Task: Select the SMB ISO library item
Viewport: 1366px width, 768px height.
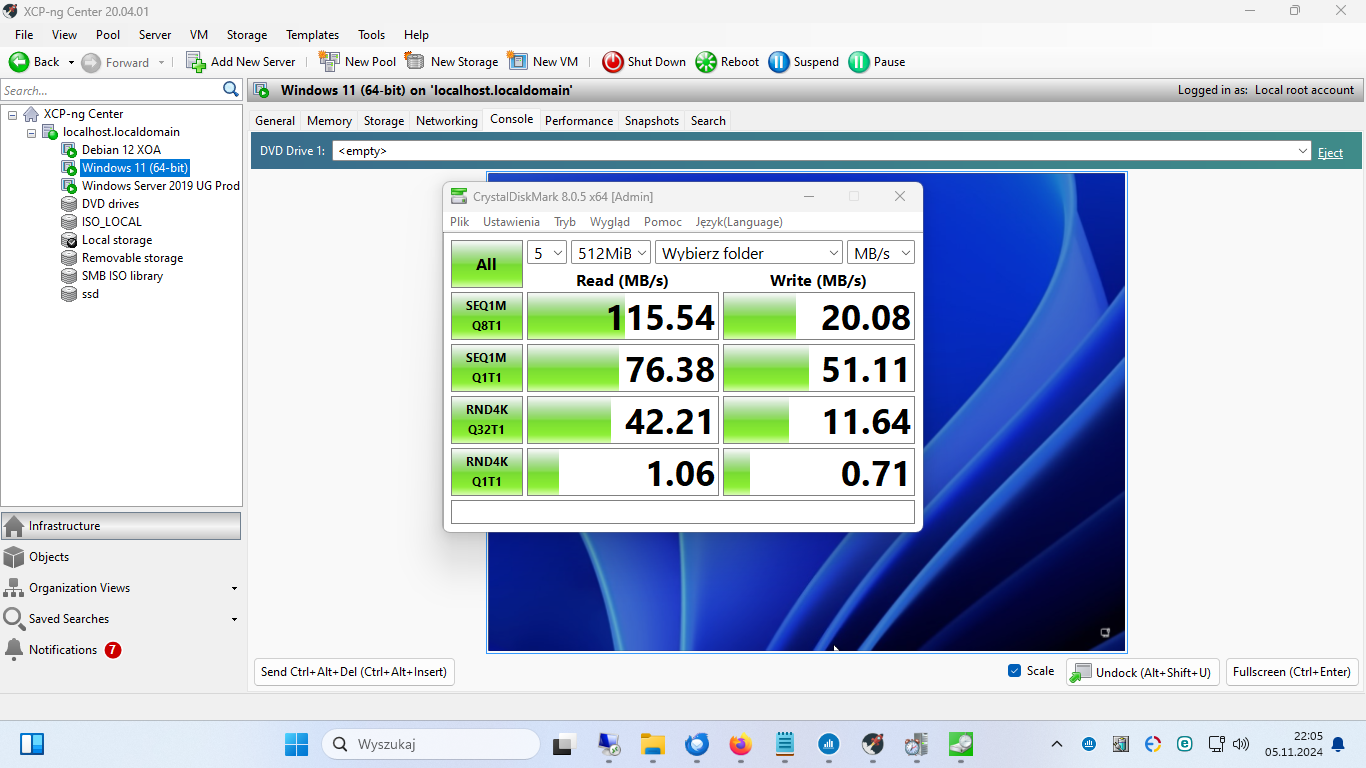Action: 122,276
